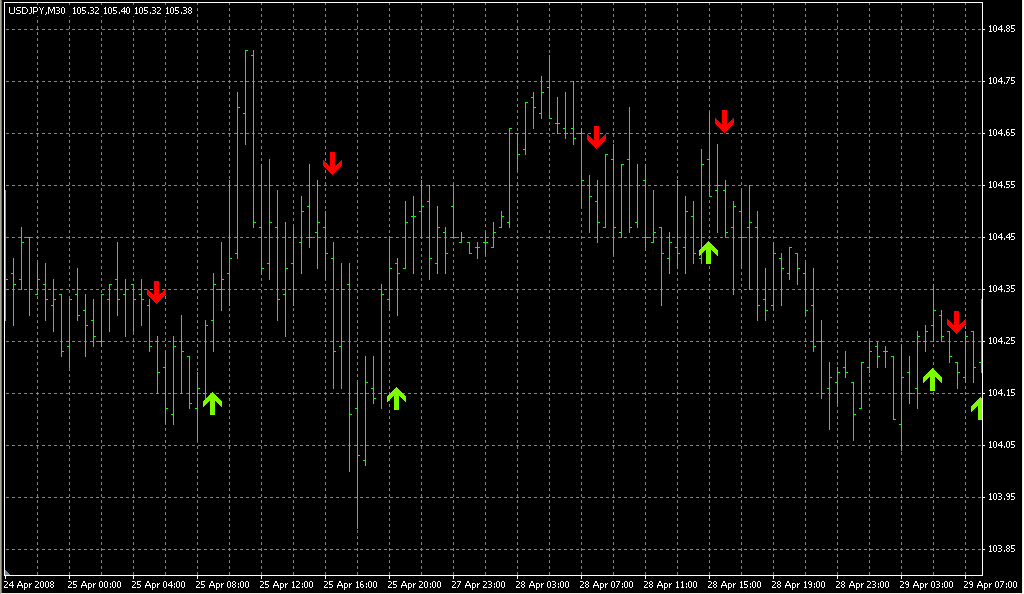The image size is (1024, 594).
Task: Click the 104.85 price scale label
Action: [x=1001, y=29]
